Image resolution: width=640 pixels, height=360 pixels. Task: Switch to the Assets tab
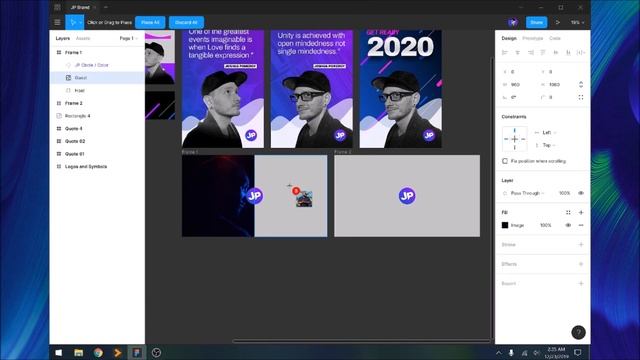(x=83, y=38)
